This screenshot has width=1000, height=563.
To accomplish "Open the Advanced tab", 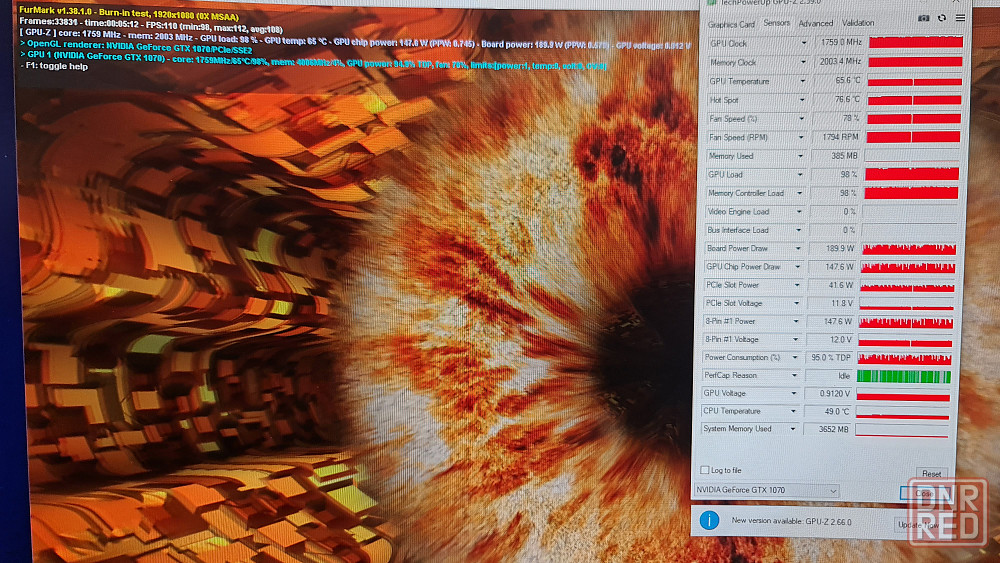I will pyautogui.click(x=816, y=24).
